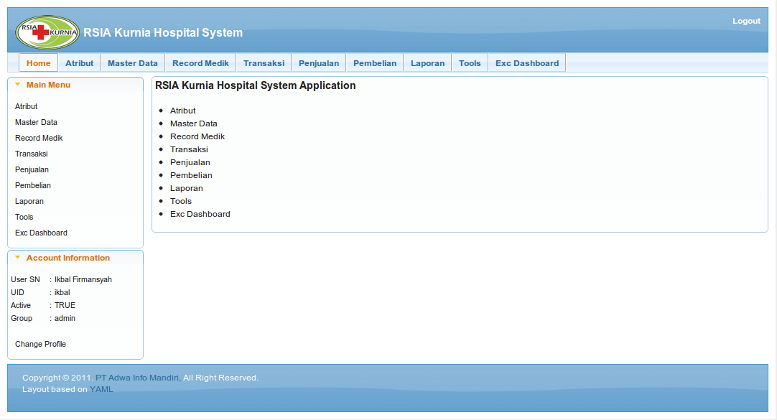
Task: Click the Main Menu panel heading text
Action: [x=49, y=85]
